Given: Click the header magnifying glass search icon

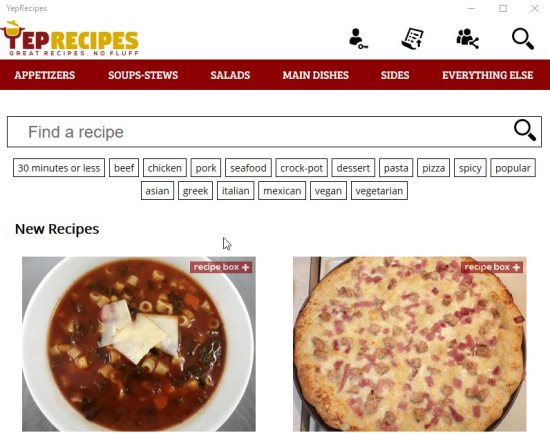Looking at the screenshot, I should (523, 39).
